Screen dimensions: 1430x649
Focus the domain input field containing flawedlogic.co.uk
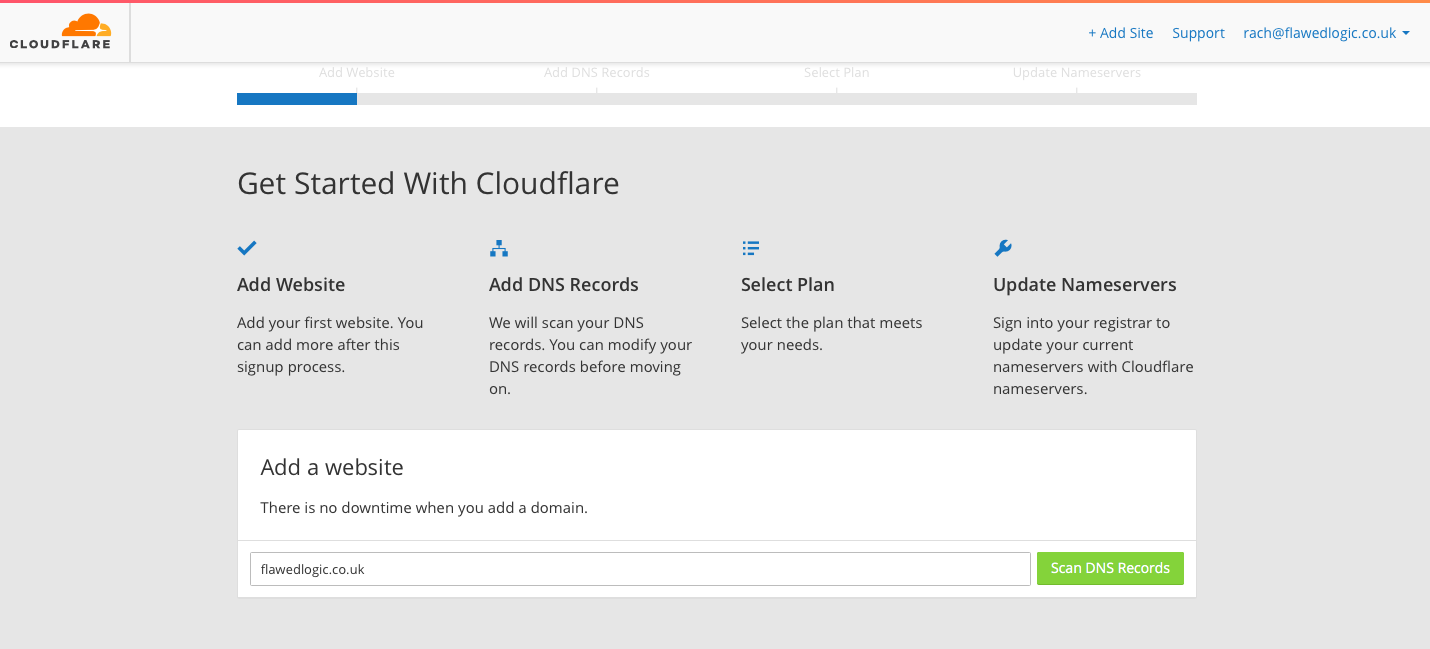coord(640,569)
